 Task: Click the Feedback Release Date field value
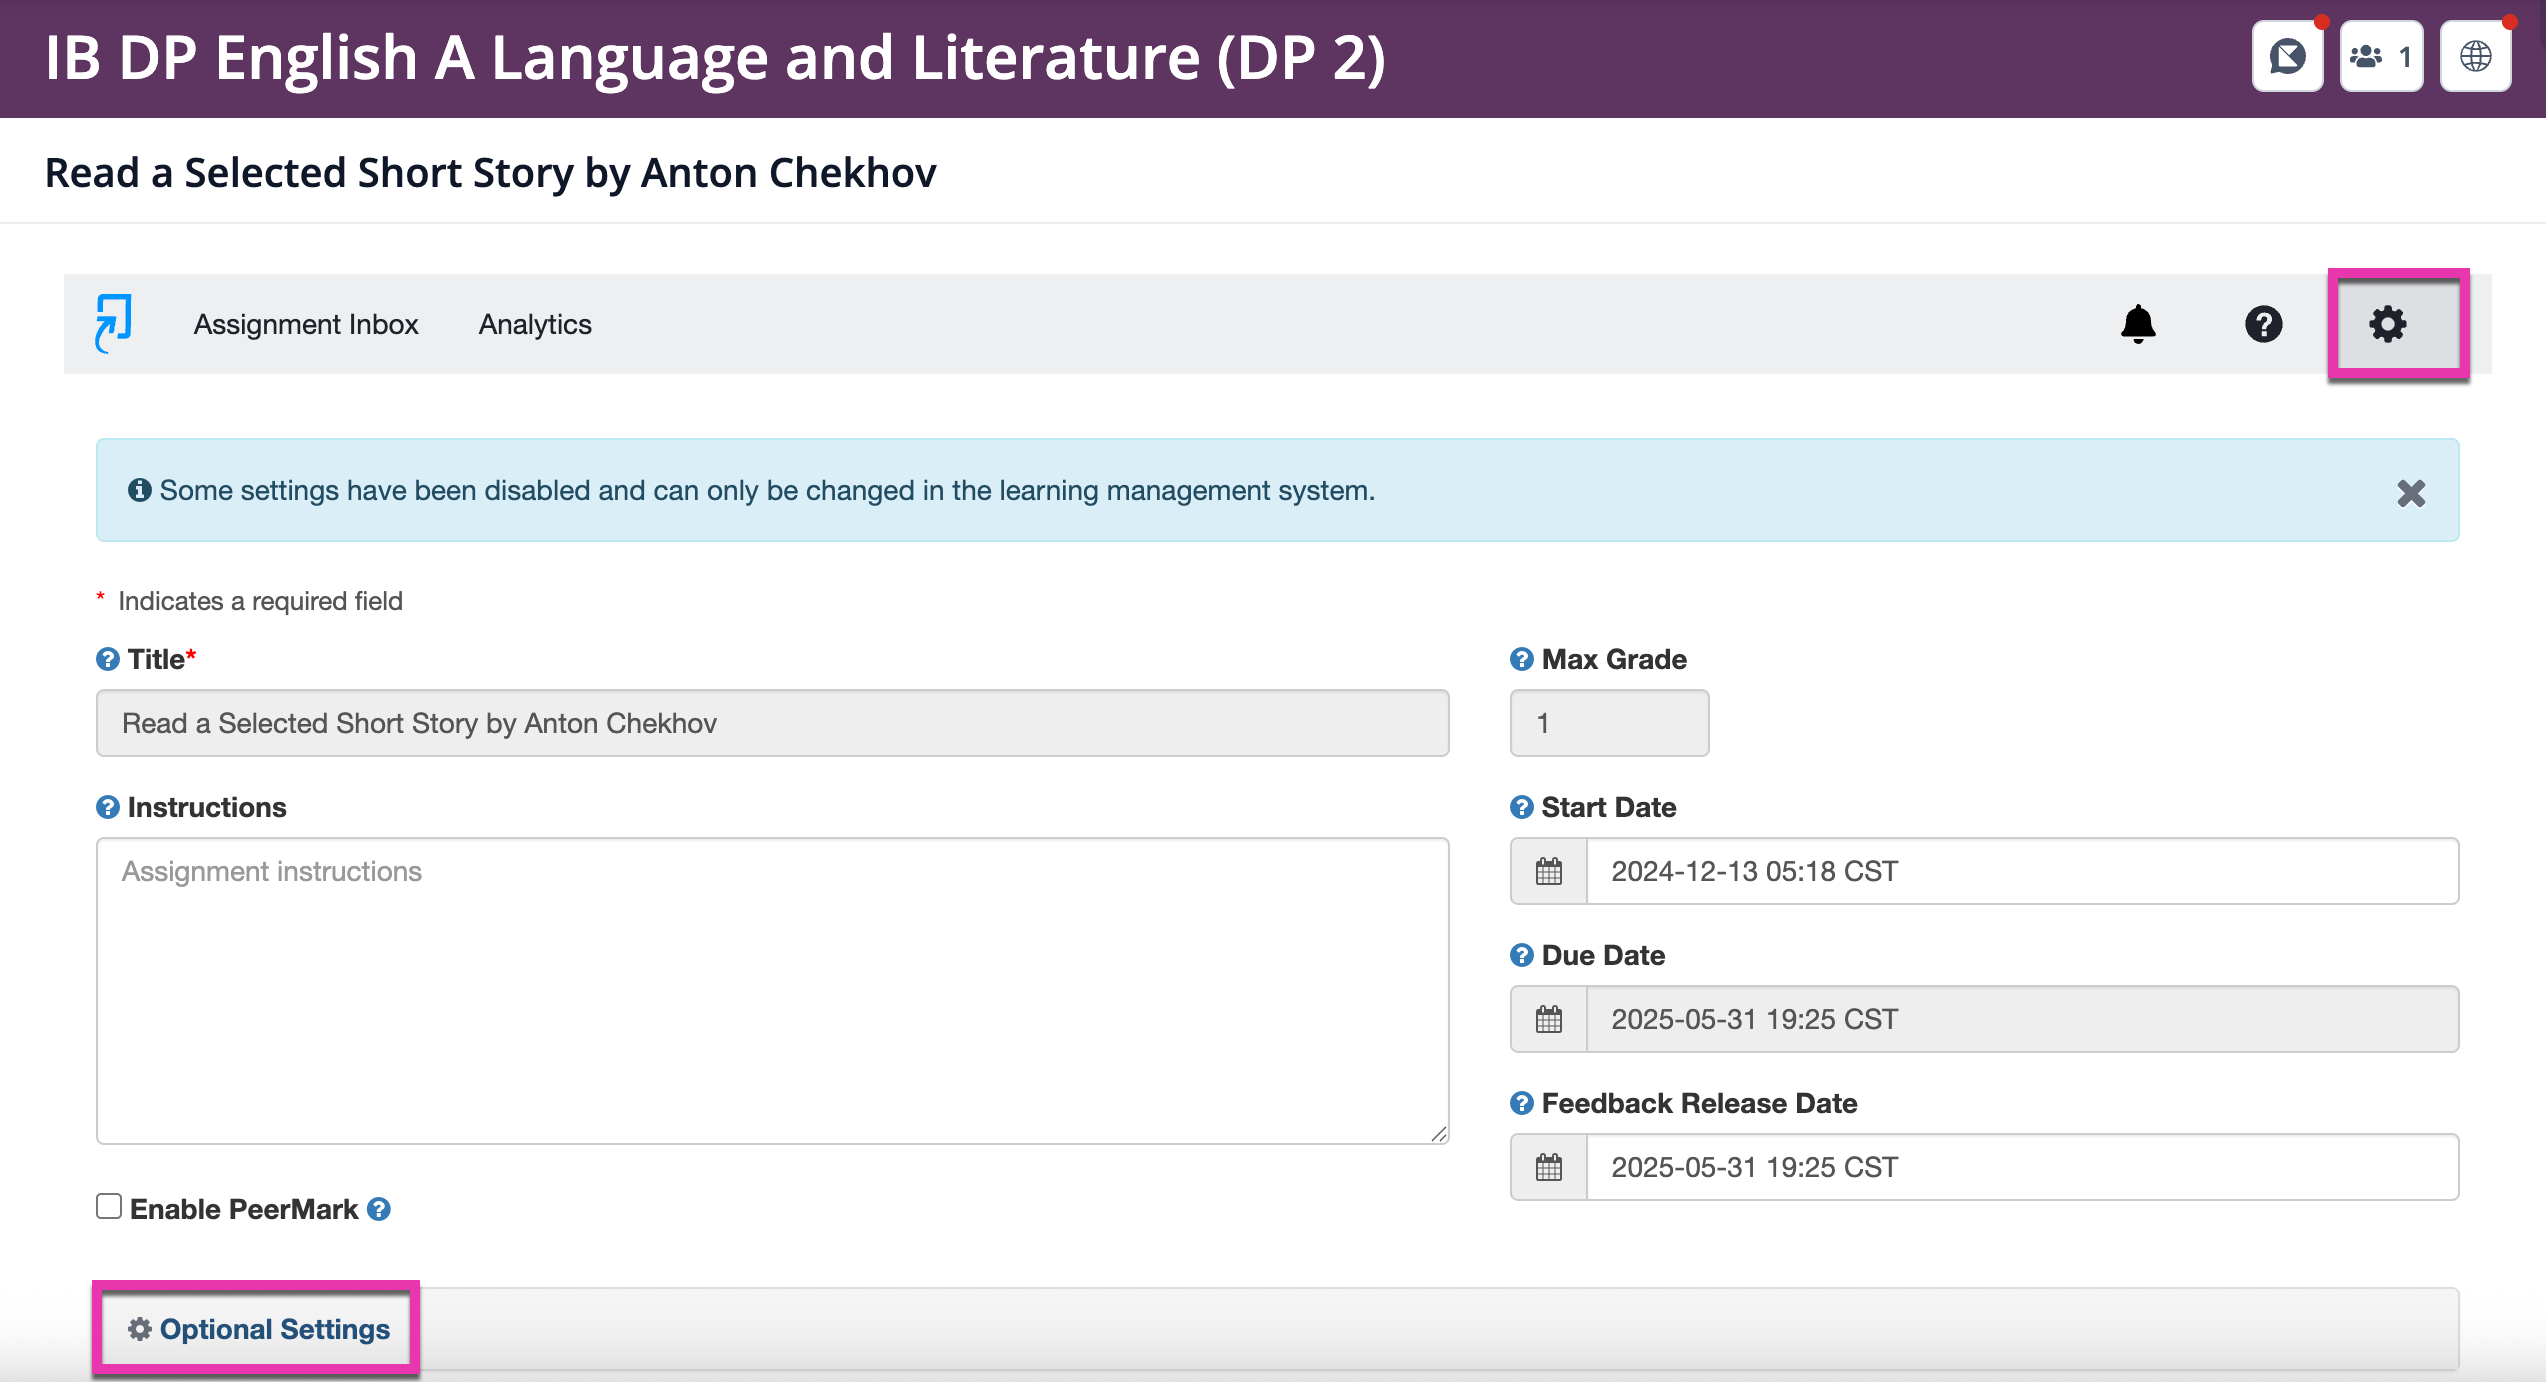point(2022,1168)
